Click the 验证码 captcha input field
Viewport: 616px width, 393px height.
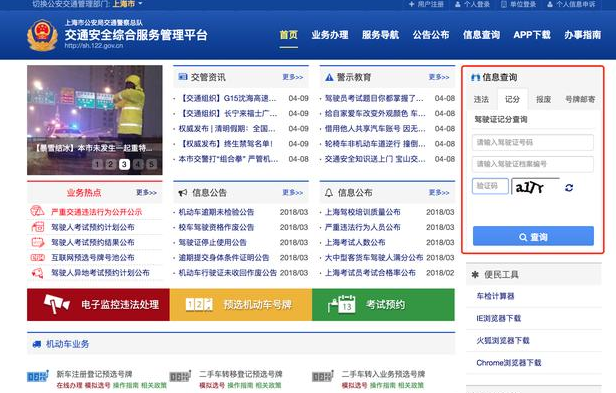point(490,186)
